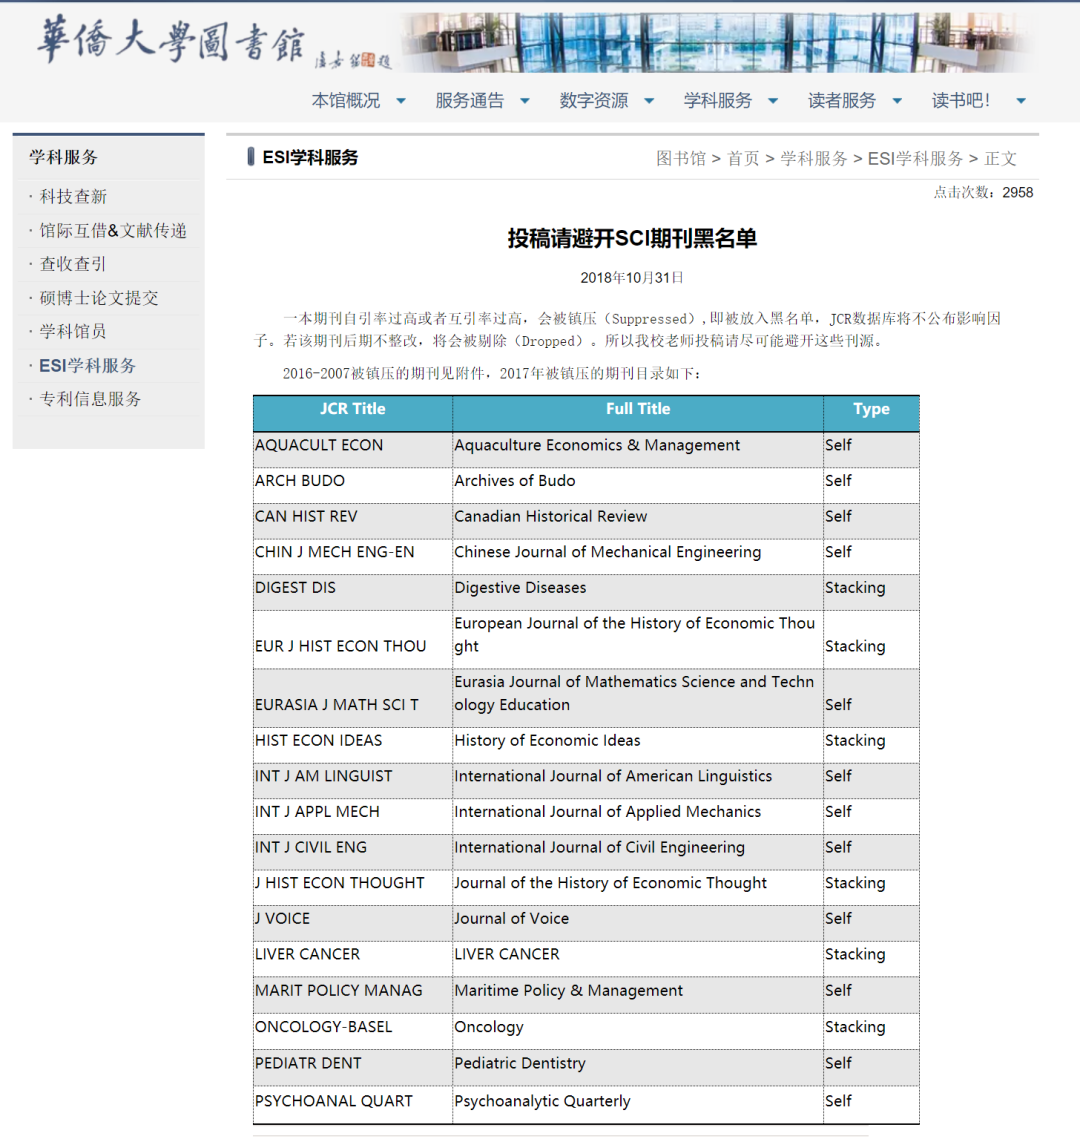Click 图书馆 in the breadcrumb

(681, 158)
